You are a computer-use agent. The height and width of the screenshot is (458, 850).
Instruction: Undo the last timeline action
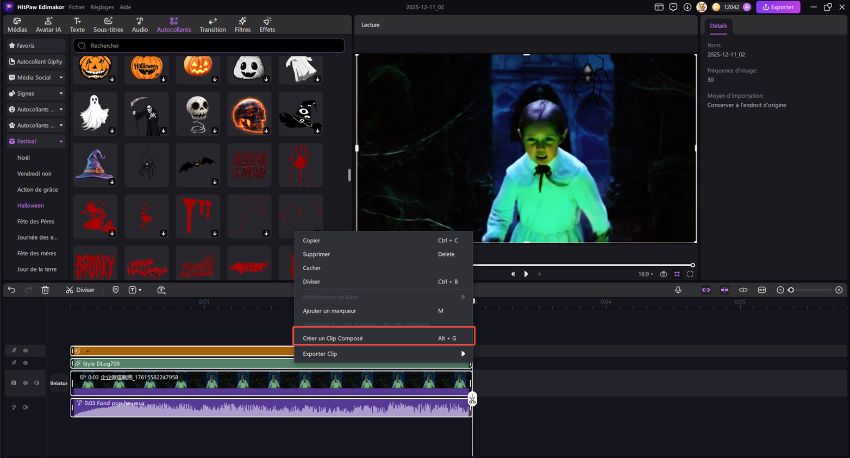point(11,290)
